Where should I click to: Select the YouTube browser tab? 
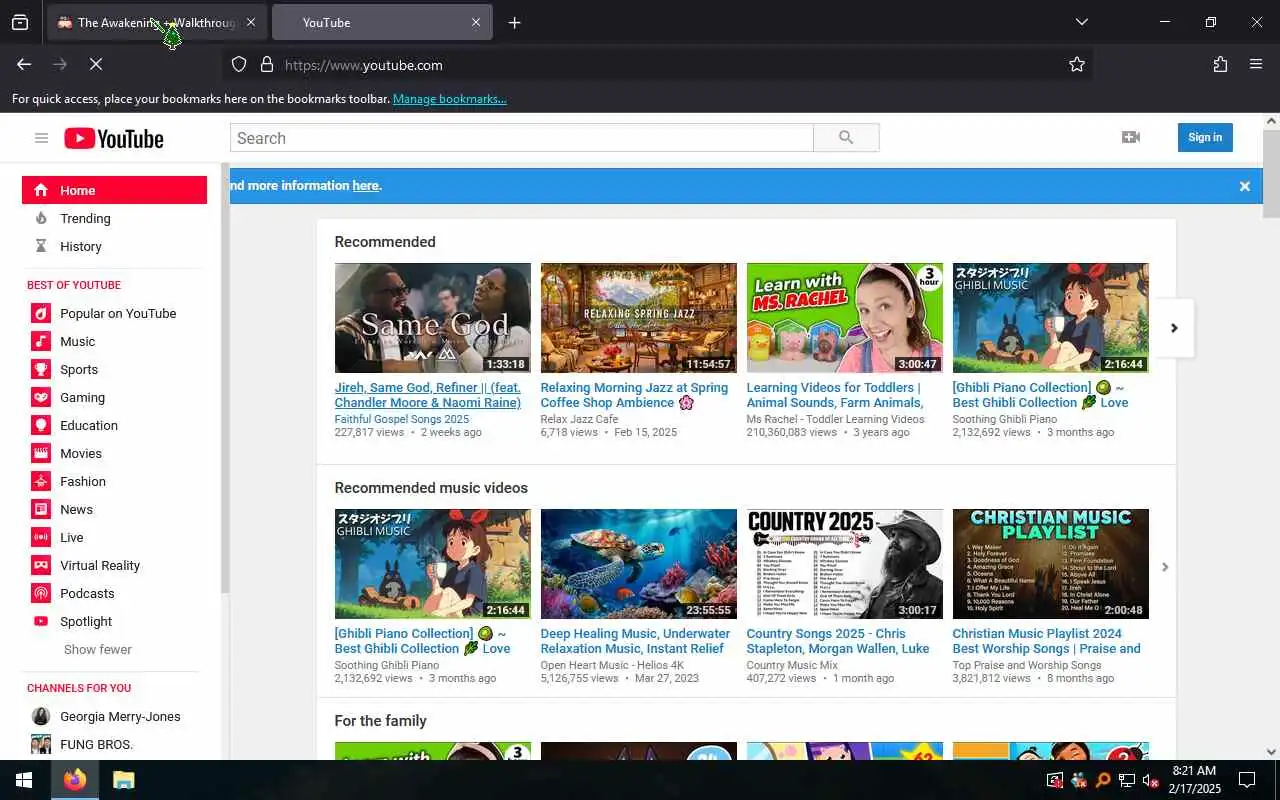click(382, 22)
